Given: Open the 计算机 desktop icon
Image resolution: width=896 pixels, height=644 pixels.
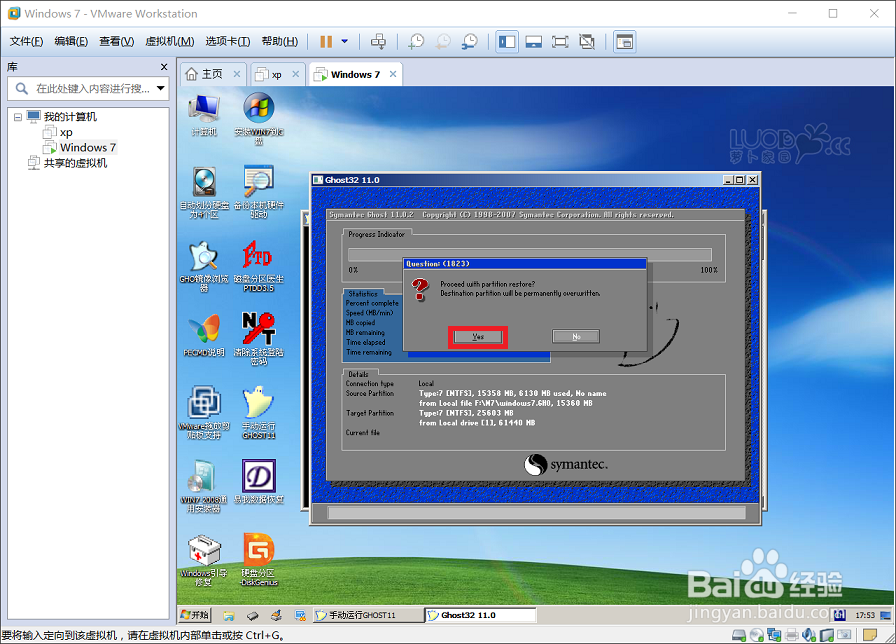Looking at the screenshot, I should (x=204, y=115).
